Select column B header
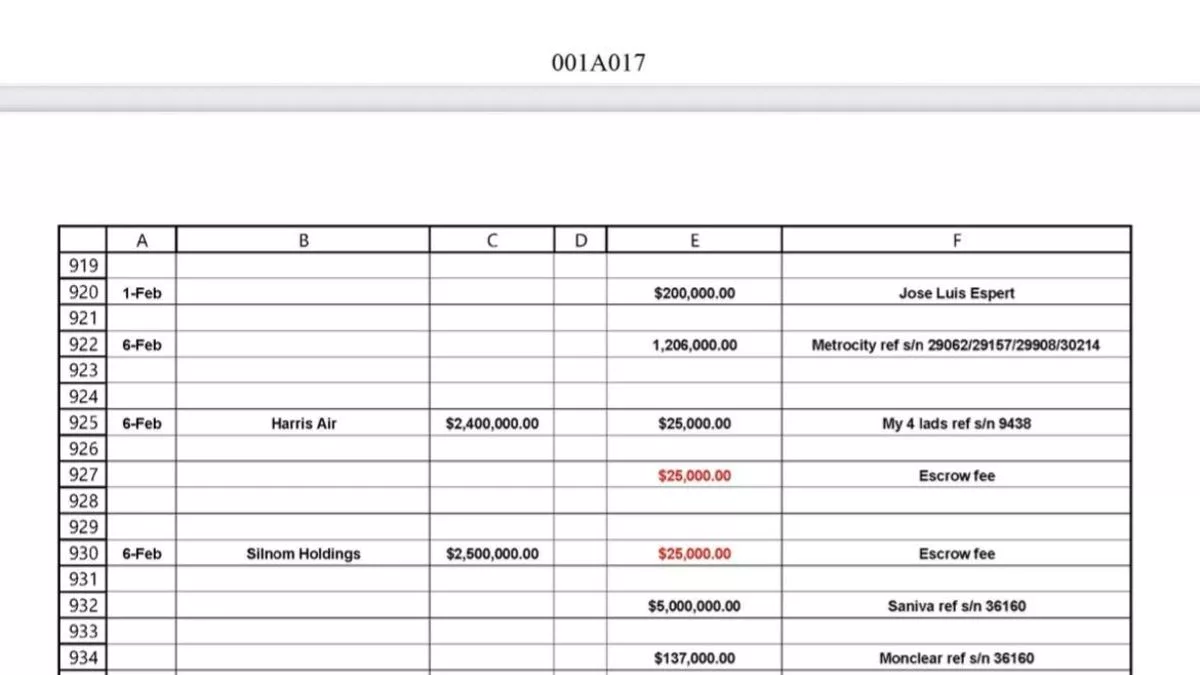The height and width of the screenshot is (675, 1200). coord(303,240)
